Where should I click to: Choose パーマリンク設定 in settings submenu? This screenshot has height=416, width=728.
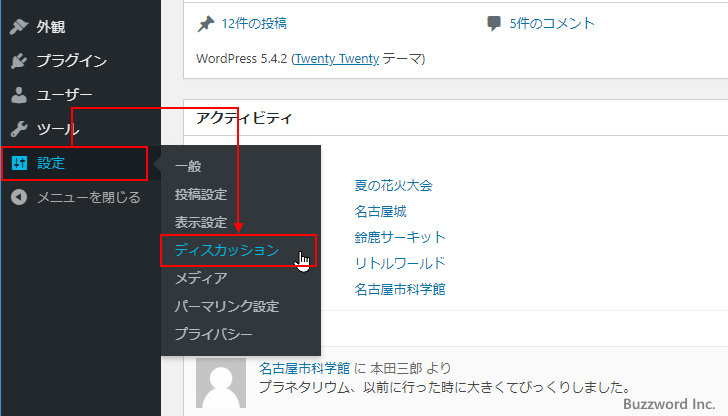pyautogui.click(x=227, y=306)
